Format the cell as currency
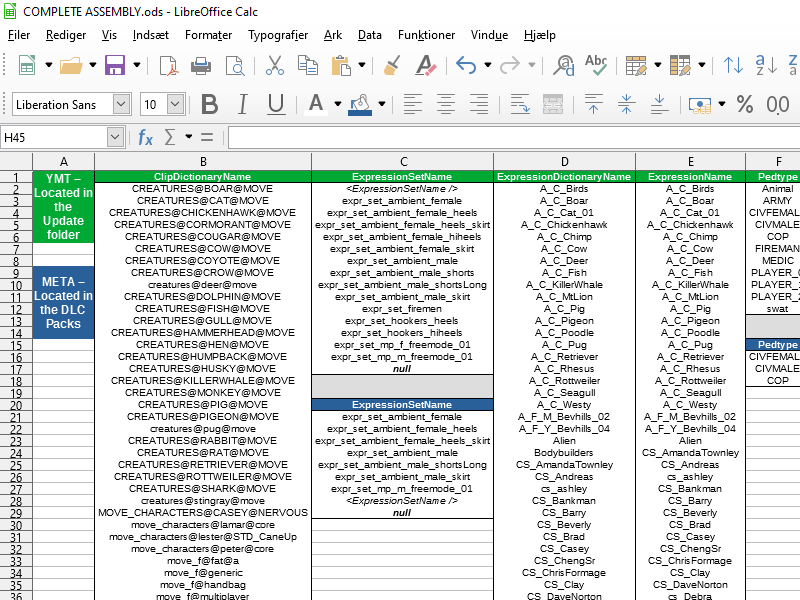This screenshot has height=600, width=800. click(x=700, y=104)
